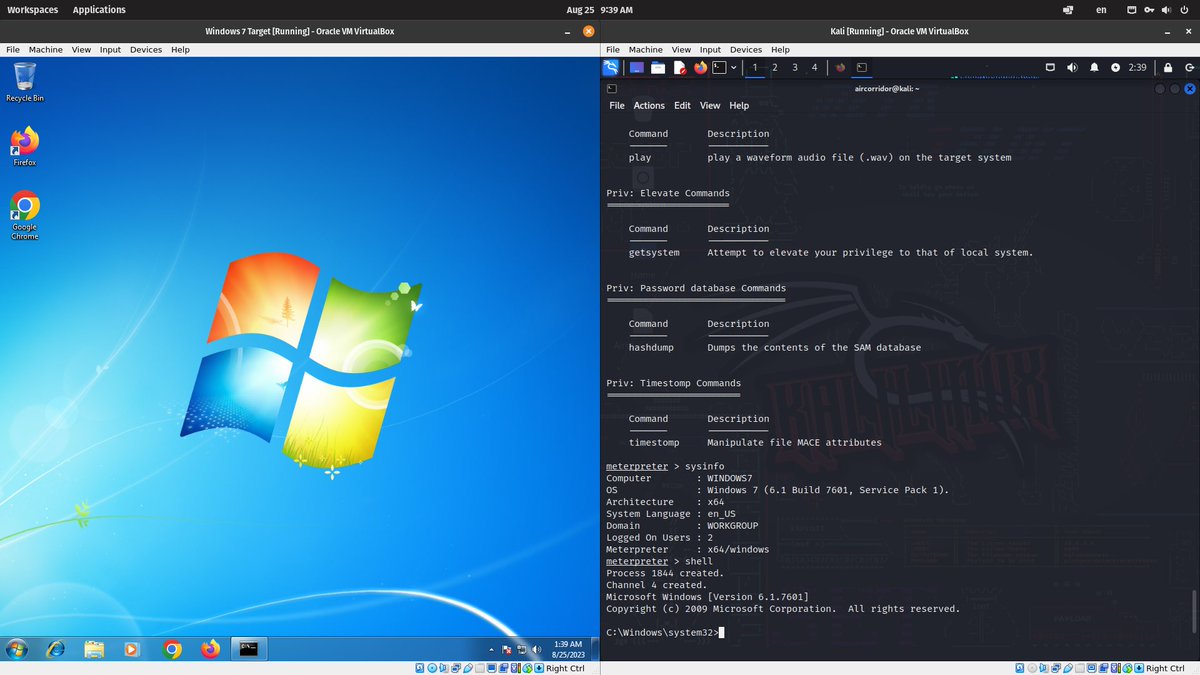Launch the text editor from Kali panel
This screenshot has height=675, width=1200.
680,67
